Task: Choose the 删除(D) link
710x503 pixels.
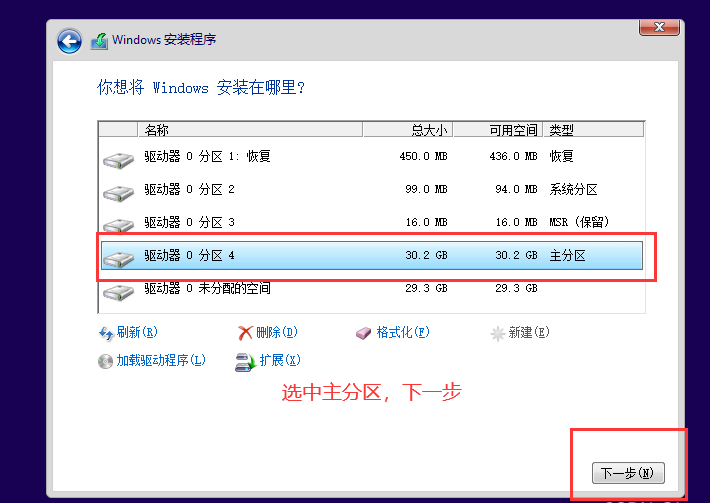Action: pyautogui.click(x=277, y=332)
